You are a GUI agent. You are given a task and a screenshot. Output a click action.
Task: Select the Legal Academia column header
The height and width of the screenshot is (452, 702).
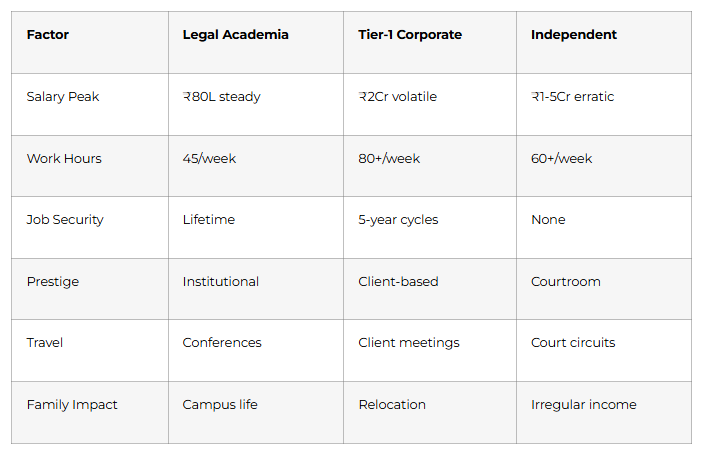coord(235,35)
